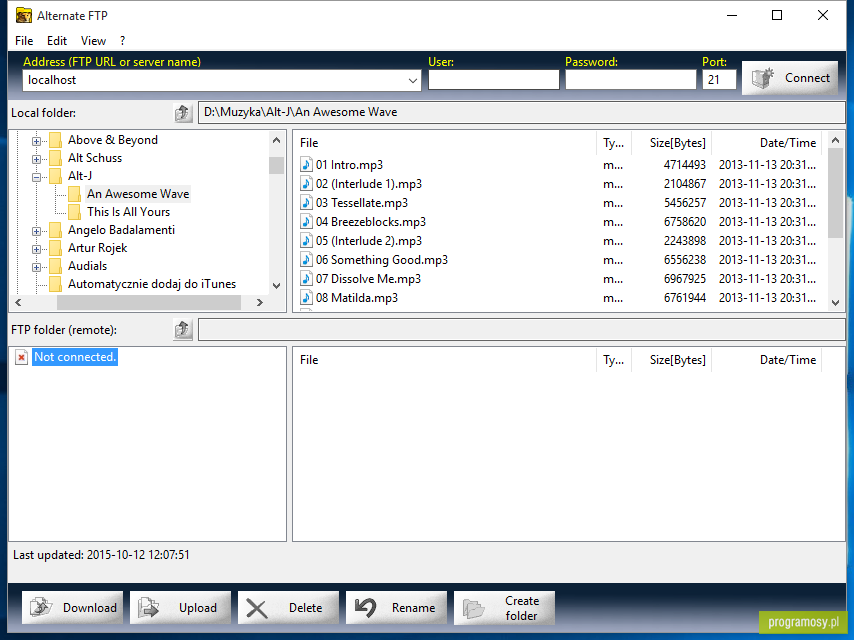Click the Automatycznie dodaj do iTunes folder icon
This screenshot has height=640, width=854.
[x=56, y=284]
